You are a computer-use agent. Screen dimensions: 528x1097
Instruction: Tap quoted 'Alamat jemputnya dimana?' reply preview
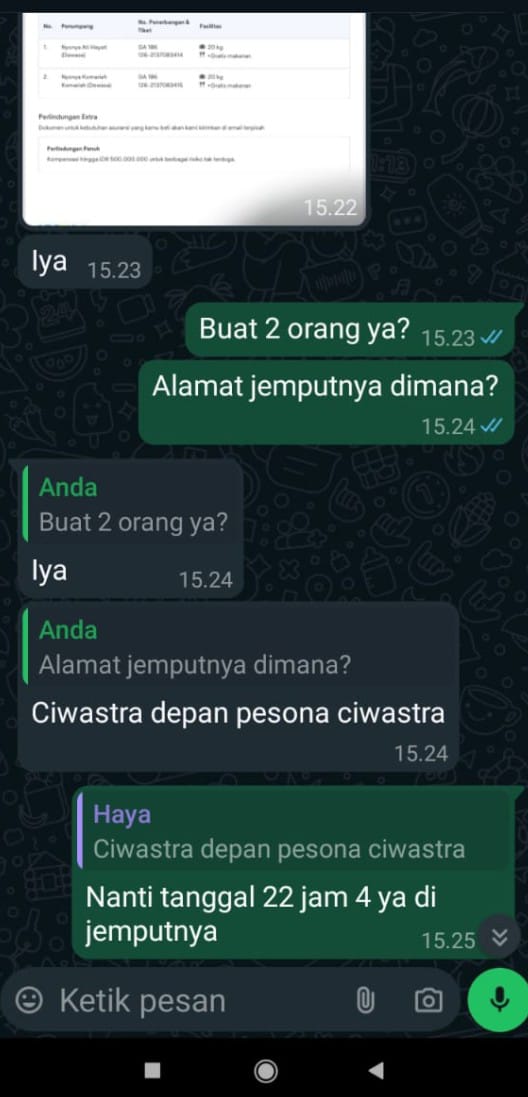[x=238, y=646]
